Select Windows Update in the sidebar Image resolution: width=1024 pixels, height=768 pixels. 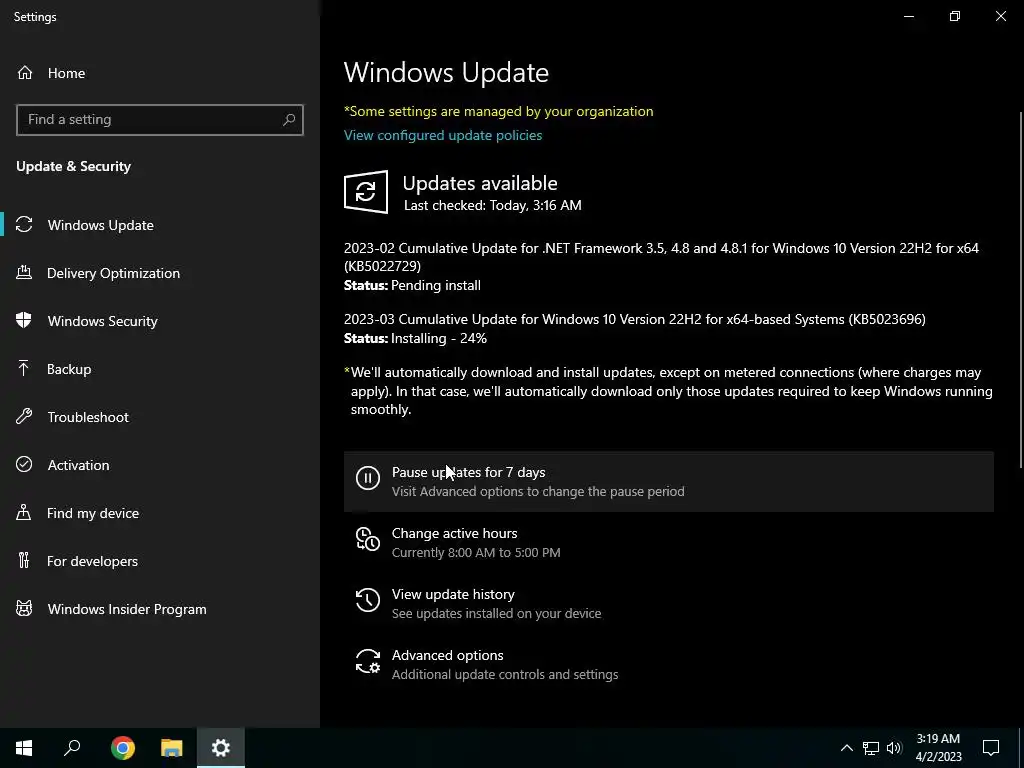pyautogui.click(x=160, y=225)
